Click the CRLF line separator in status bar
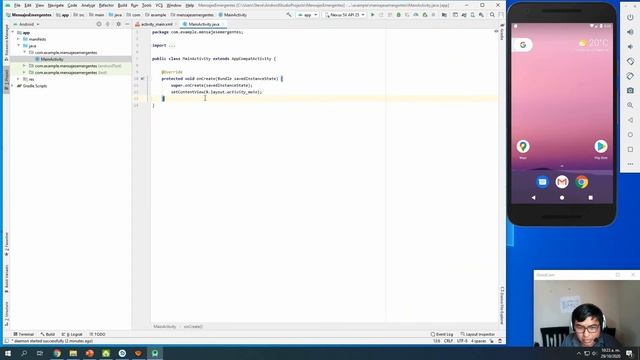This screenshot has height=360, width=640. 448,341
